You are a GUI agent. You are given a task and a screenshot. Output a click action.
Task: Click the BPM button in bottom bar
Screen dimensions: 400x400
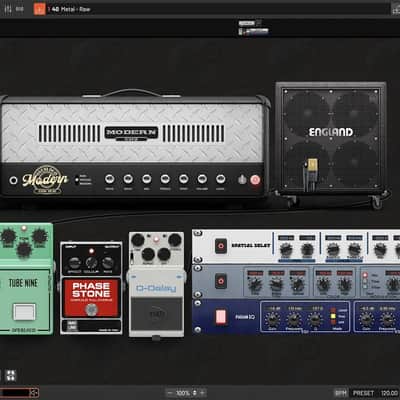tap(341, 393)
